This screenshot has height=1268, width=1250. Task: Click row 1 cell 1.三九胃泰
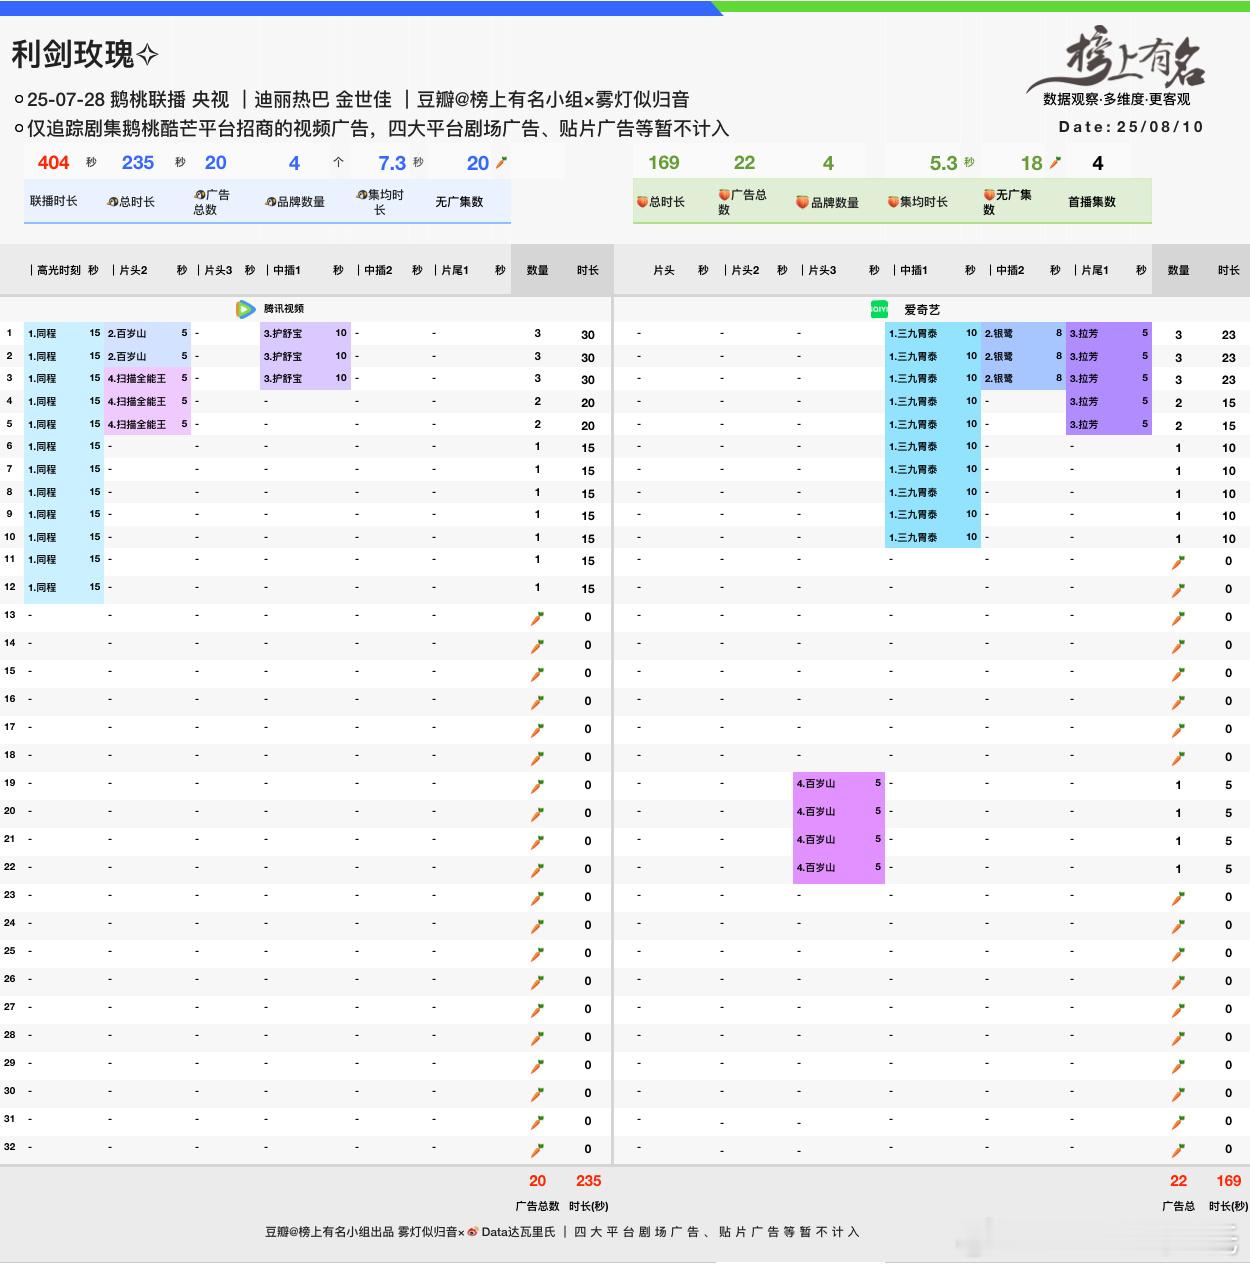coord(933,333)
